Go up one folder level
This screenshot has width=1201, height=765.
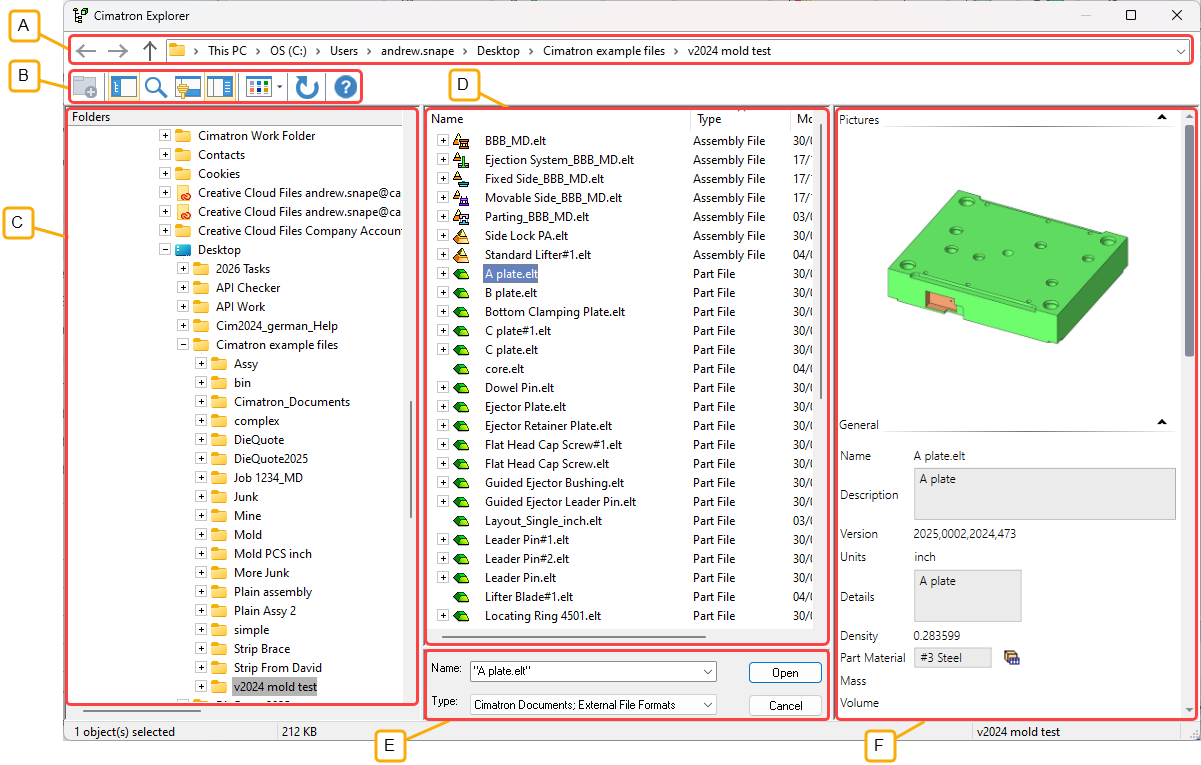(150, 51)
